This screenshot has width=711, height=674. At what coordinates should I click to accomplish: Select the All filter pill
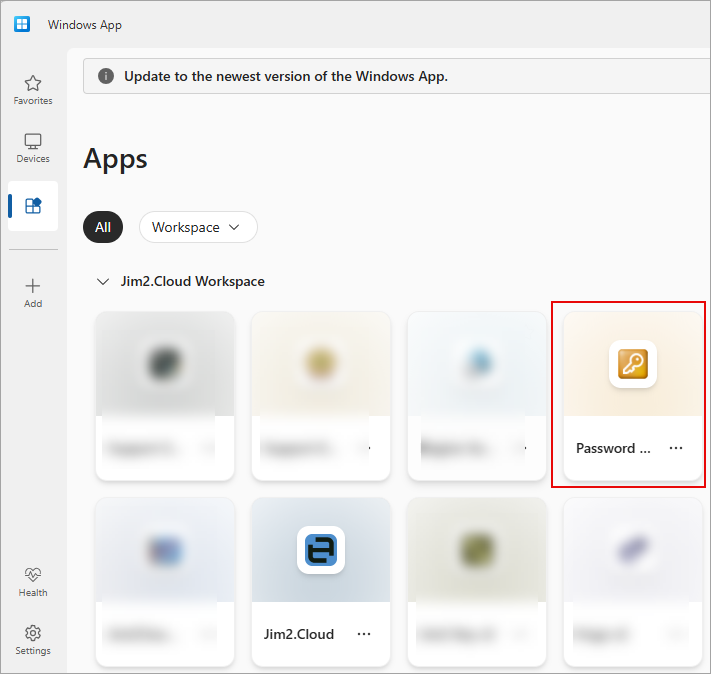pos(103,227)
